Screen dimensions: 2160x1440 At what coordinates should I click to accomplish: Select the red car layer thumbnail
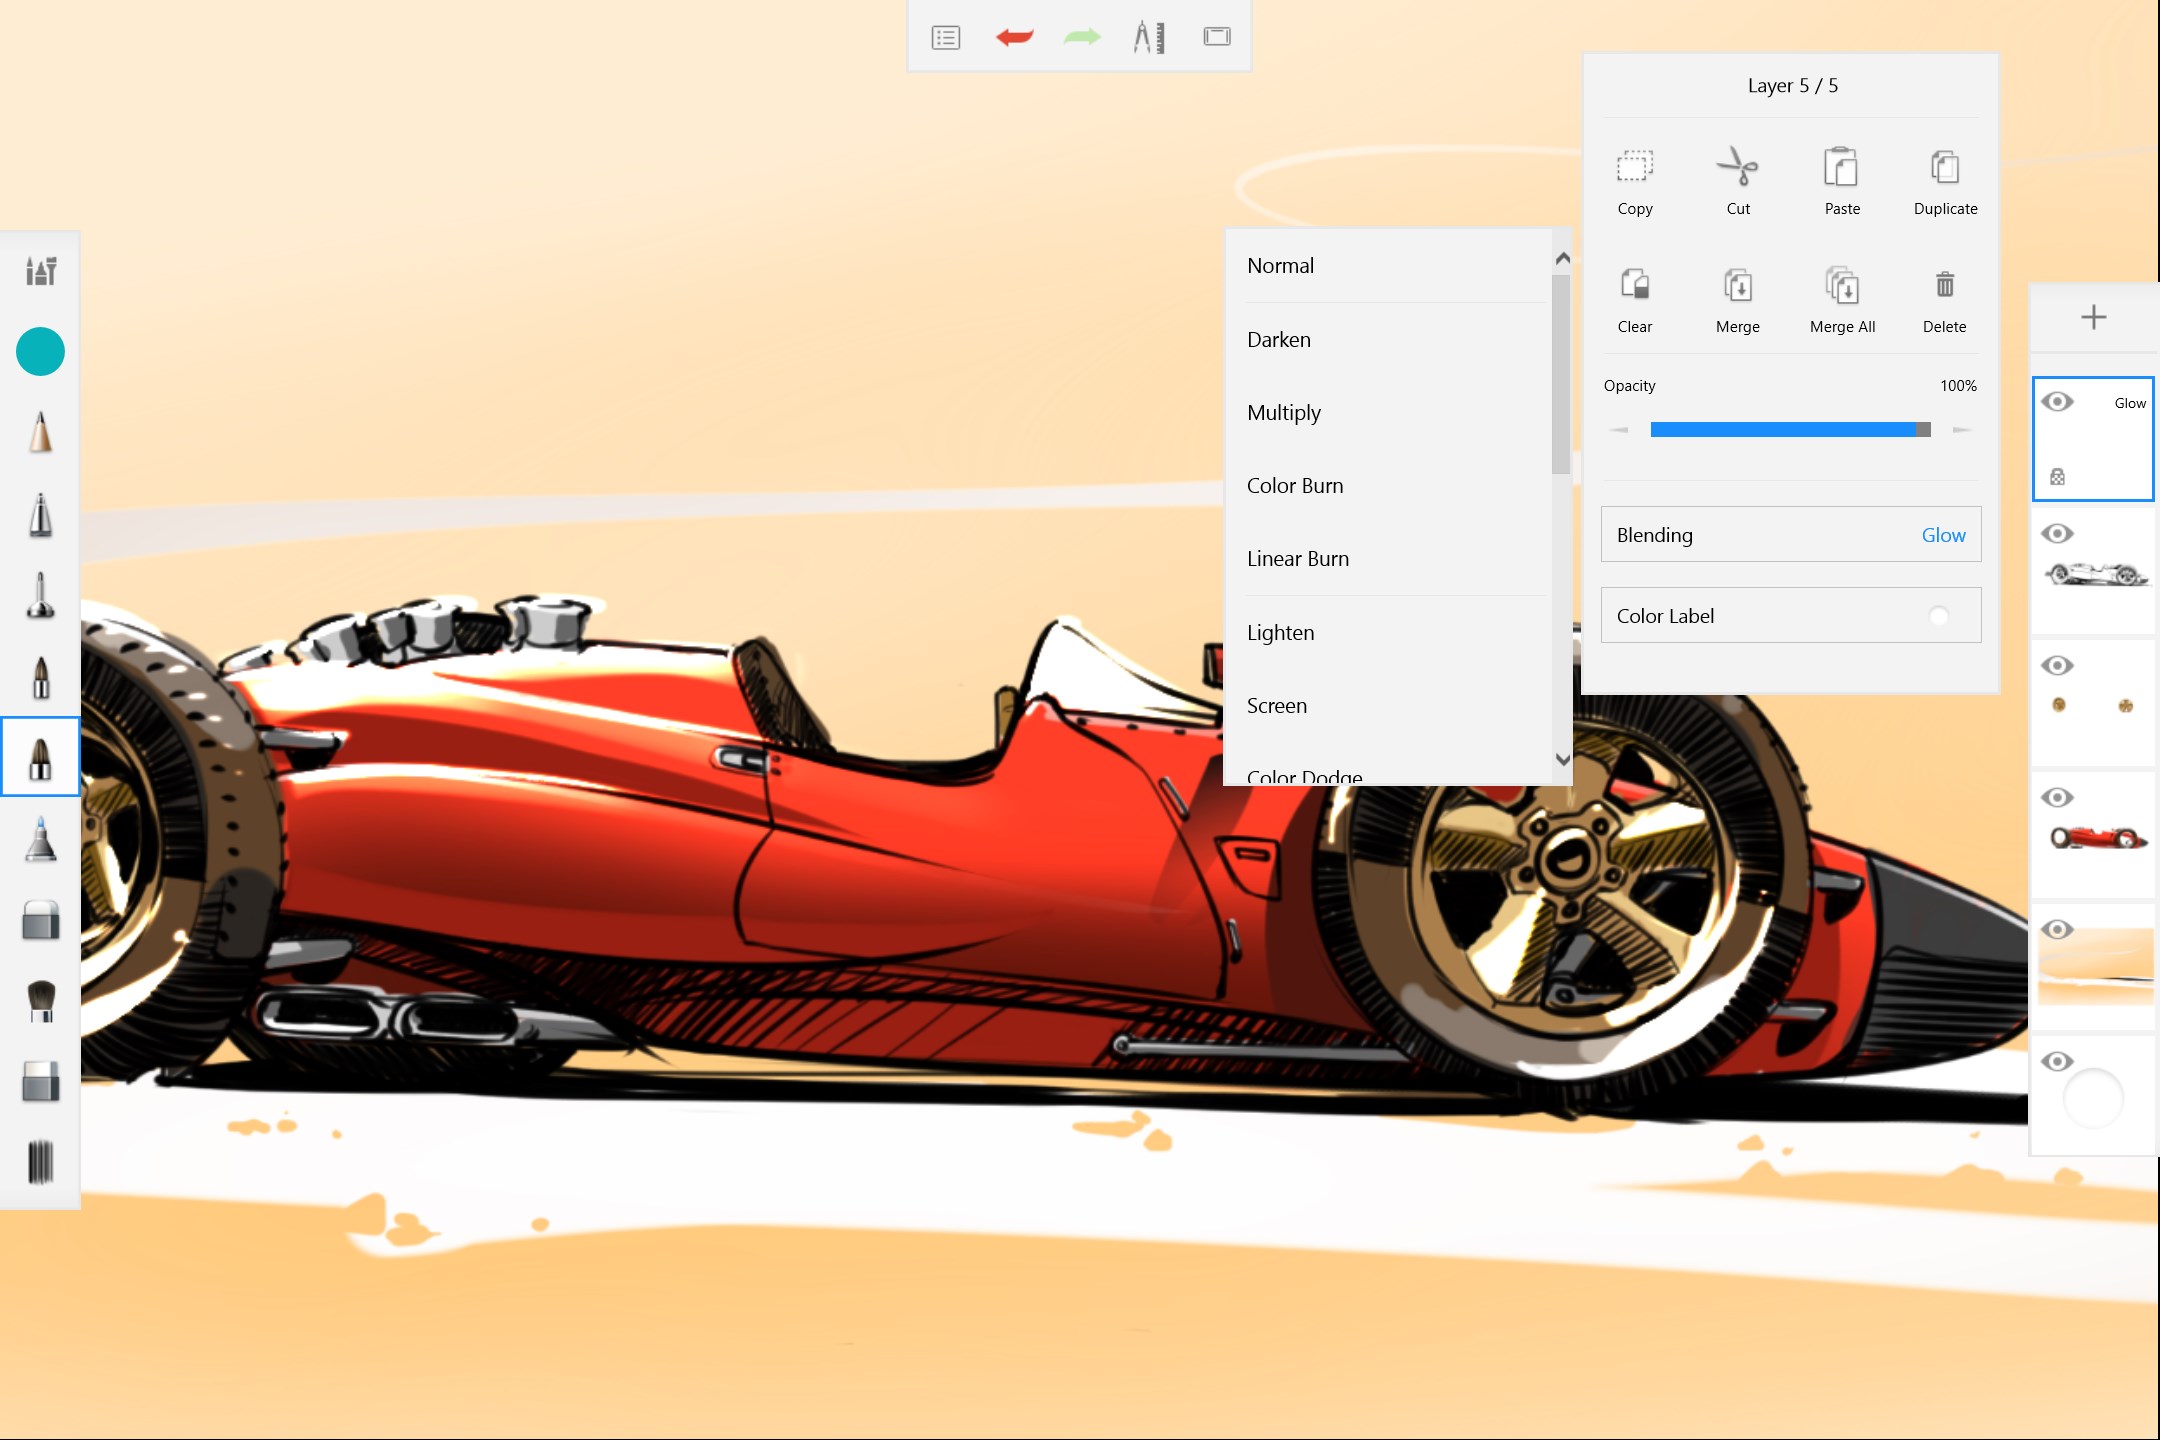[2093, 835]
